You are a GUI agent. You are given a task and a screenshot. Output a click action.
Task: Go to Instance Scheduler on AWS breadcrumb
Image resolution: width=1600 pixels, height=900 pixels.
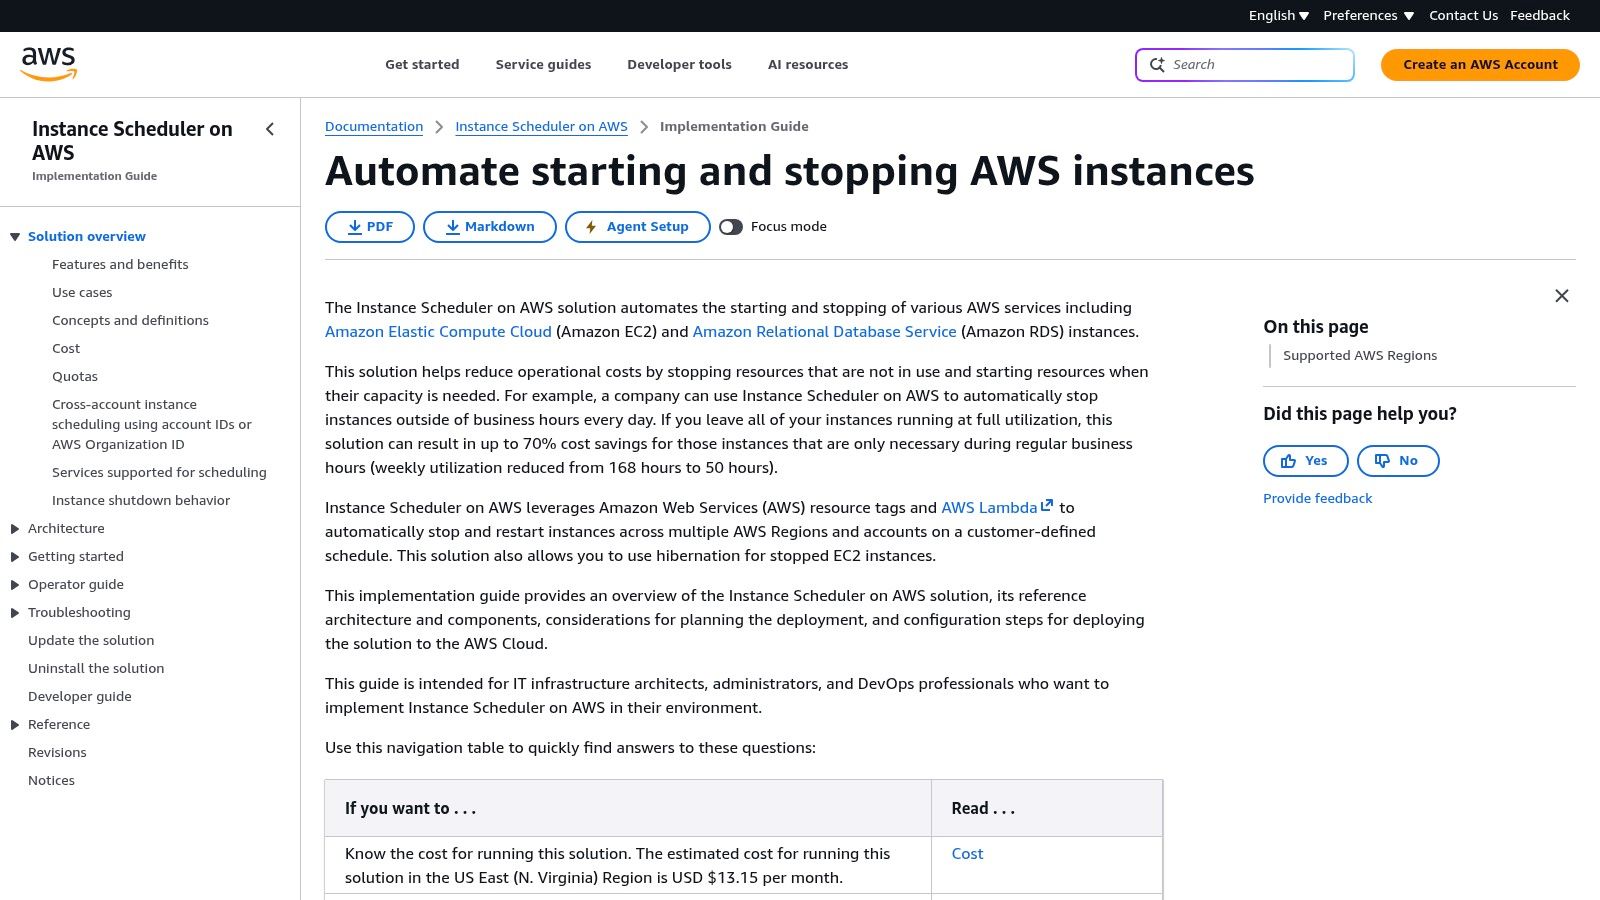541,127
